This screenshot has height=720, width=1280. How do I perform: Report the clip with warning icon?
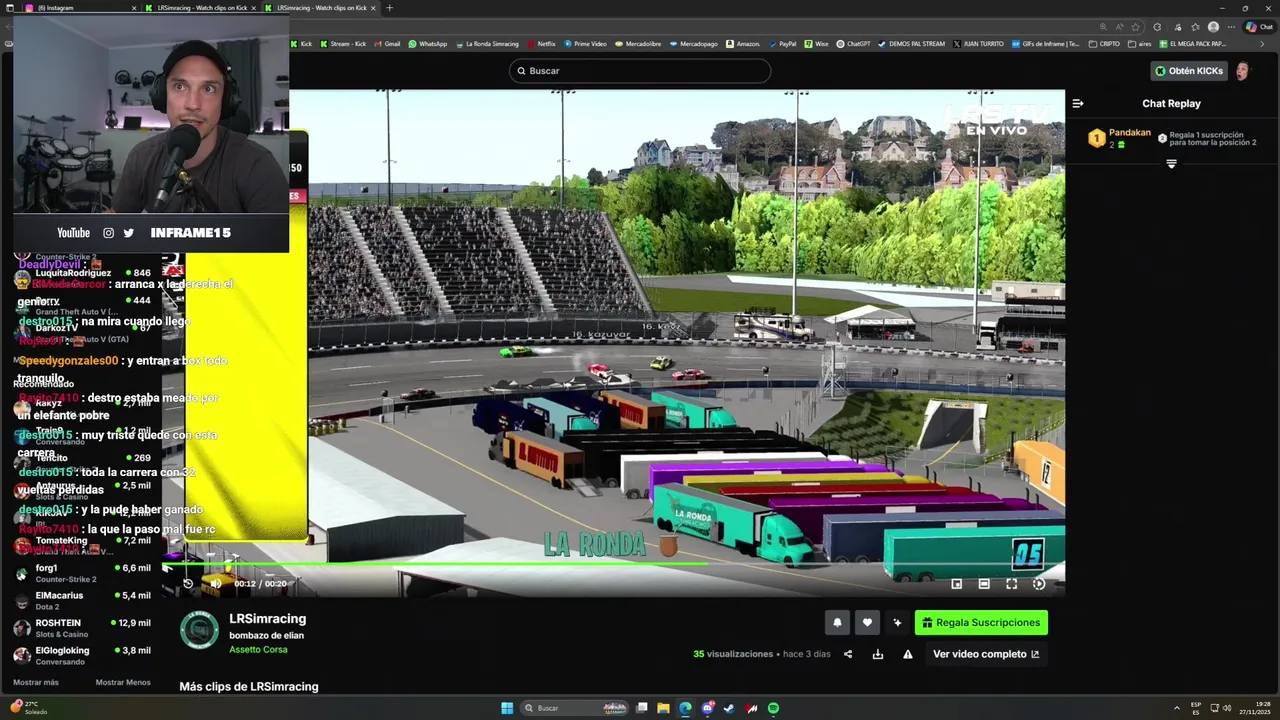pos(908,654)
